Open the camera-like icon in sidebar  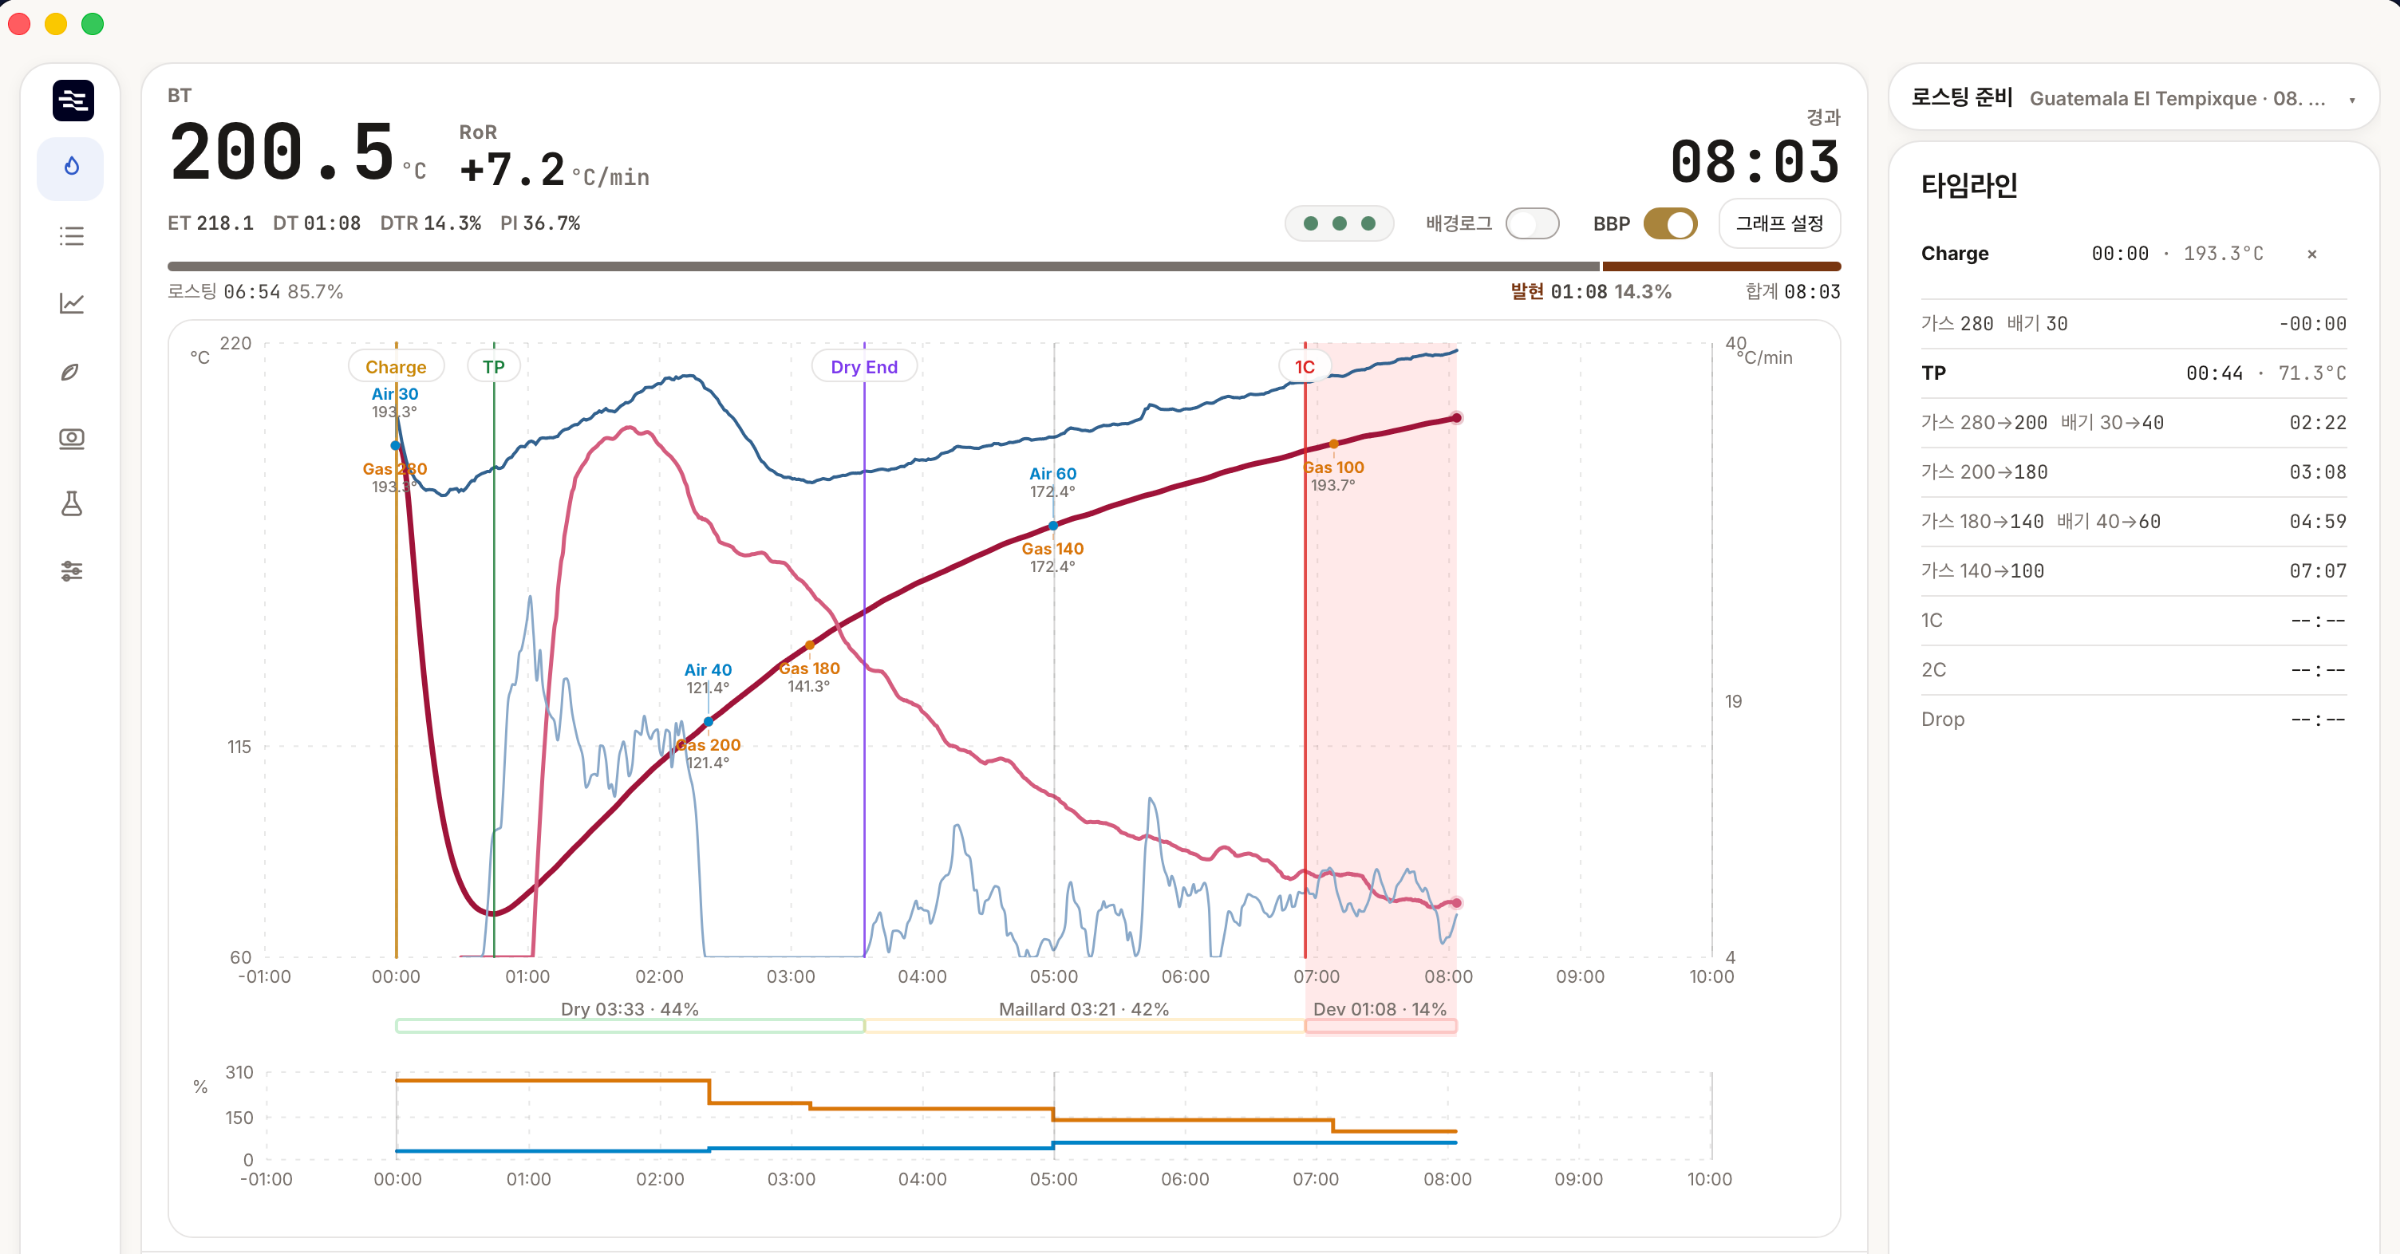(x=71, y=438)
